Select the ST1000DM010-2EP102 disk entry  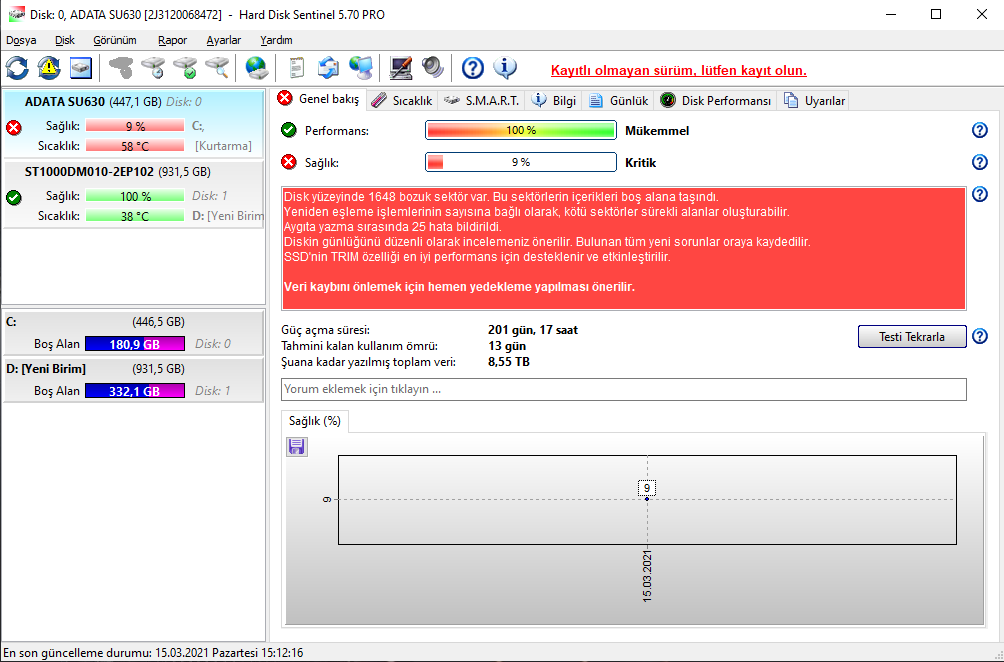[x=133, y=194]
